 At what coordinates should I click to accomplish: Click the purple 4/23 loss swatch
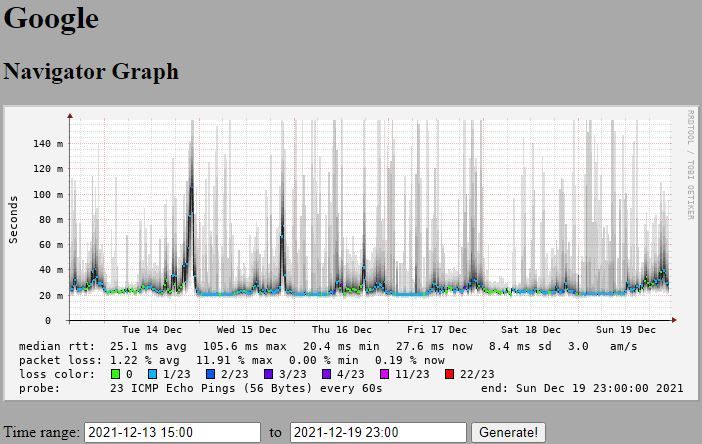click(x=326, y=374)
